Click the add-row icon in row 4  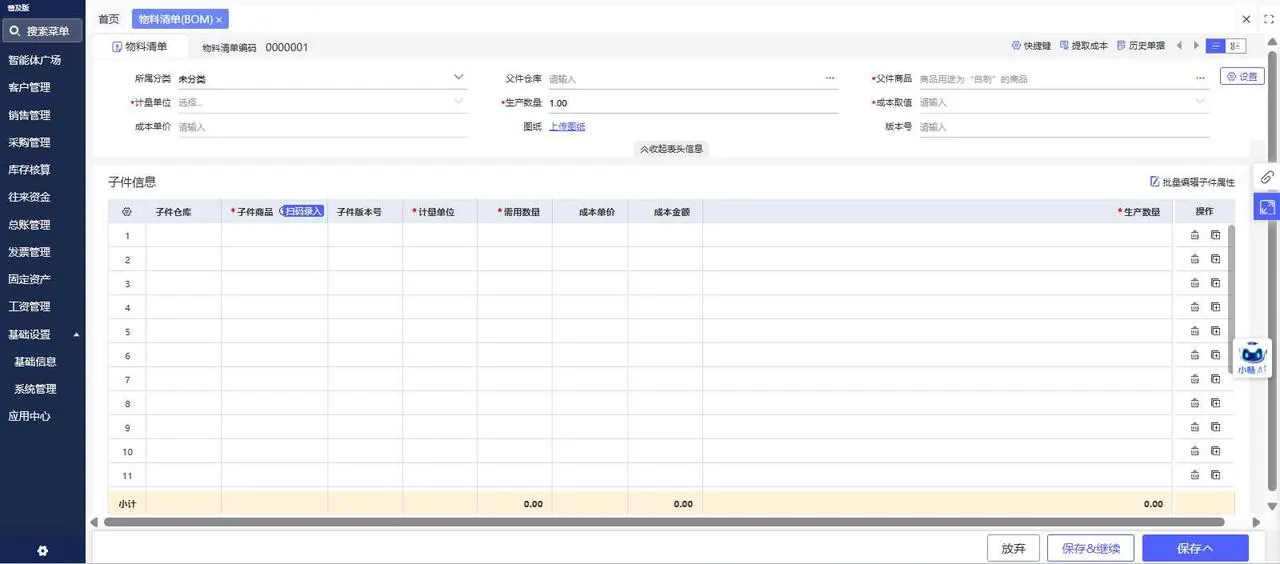[x=1216, y=307]
